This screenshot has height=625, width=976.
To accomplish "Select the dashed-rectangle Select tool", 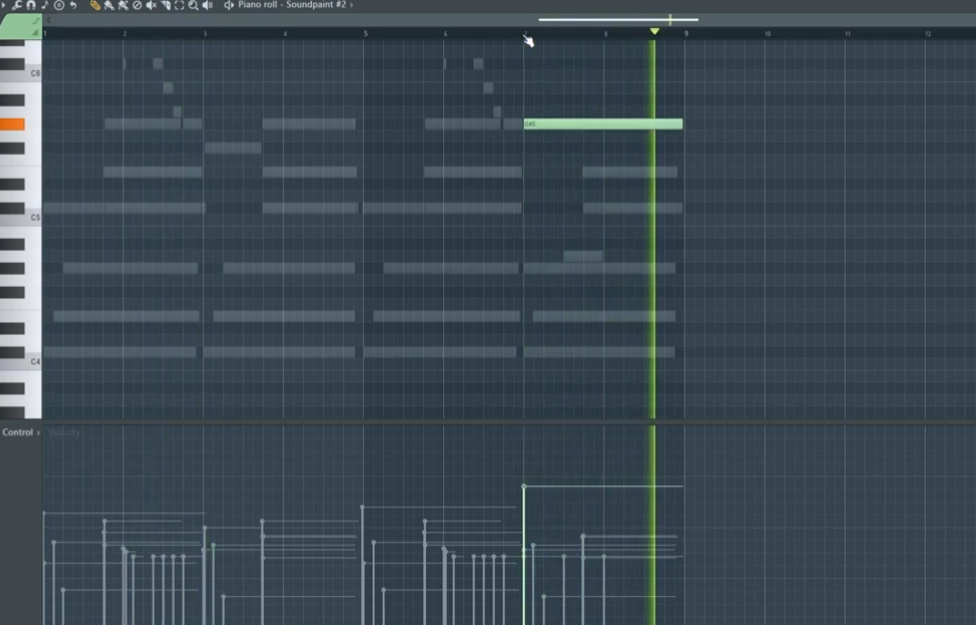I will [179, 5].
